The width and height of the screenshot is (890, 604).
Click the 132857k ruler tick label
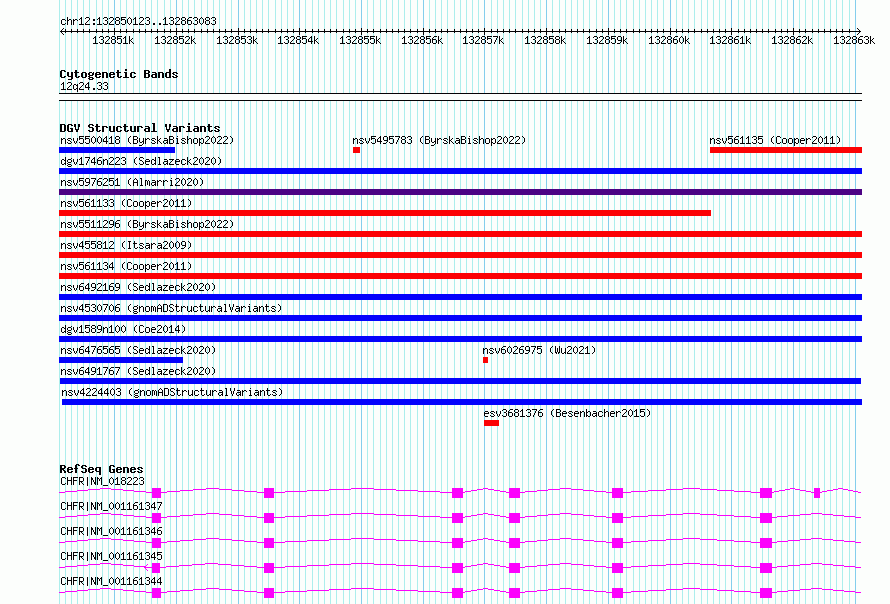pyautogui.click(x=483, y=40)
